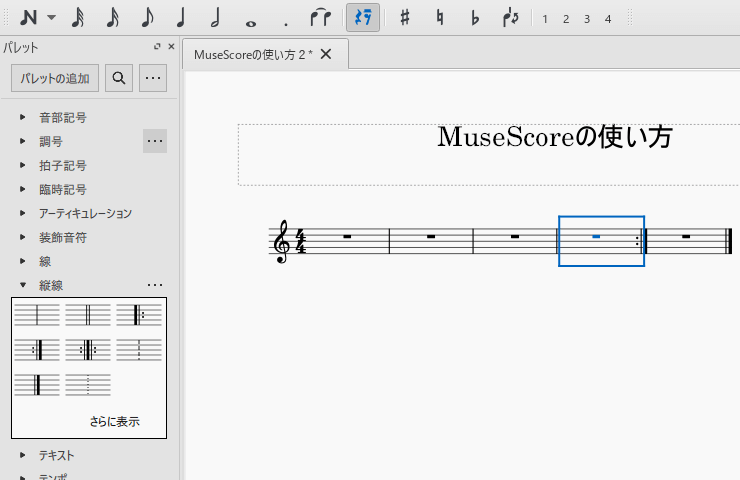This screenshot has height=480, width=740.
Task: Select double barline in palette
Action: pyautogui.click(x=88, y=315)
